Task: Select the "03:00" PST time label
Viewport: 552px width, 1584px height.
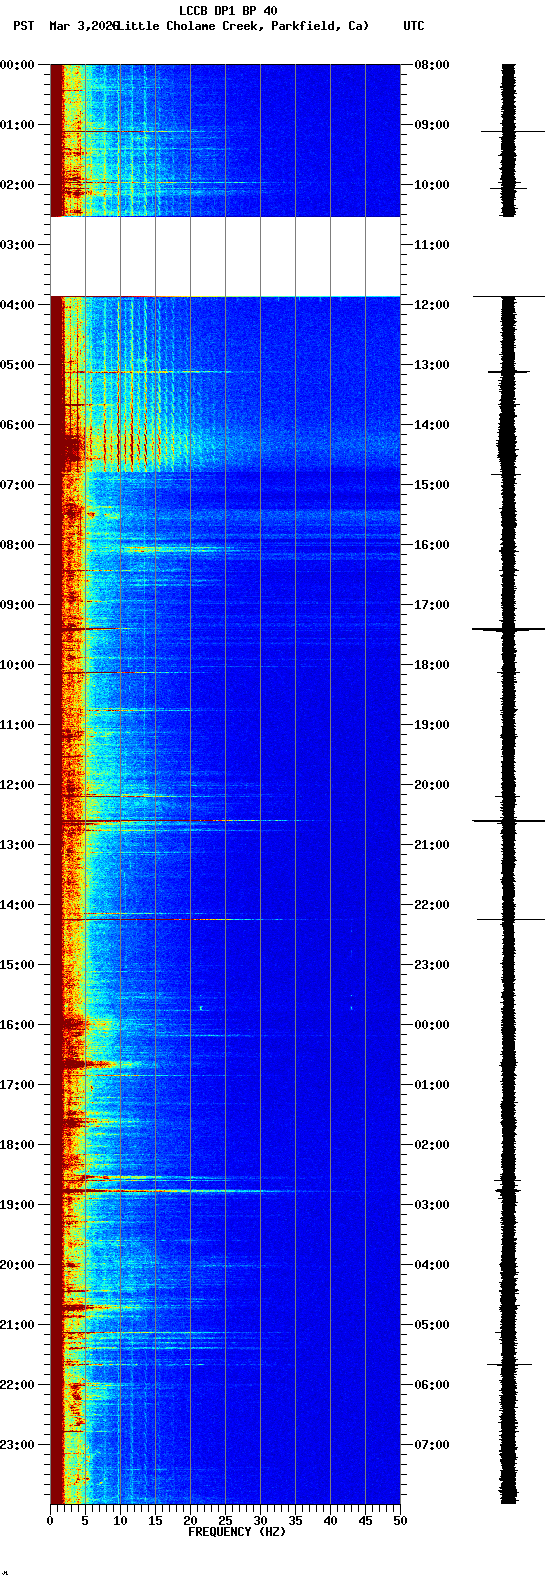Action: [17, 245]
